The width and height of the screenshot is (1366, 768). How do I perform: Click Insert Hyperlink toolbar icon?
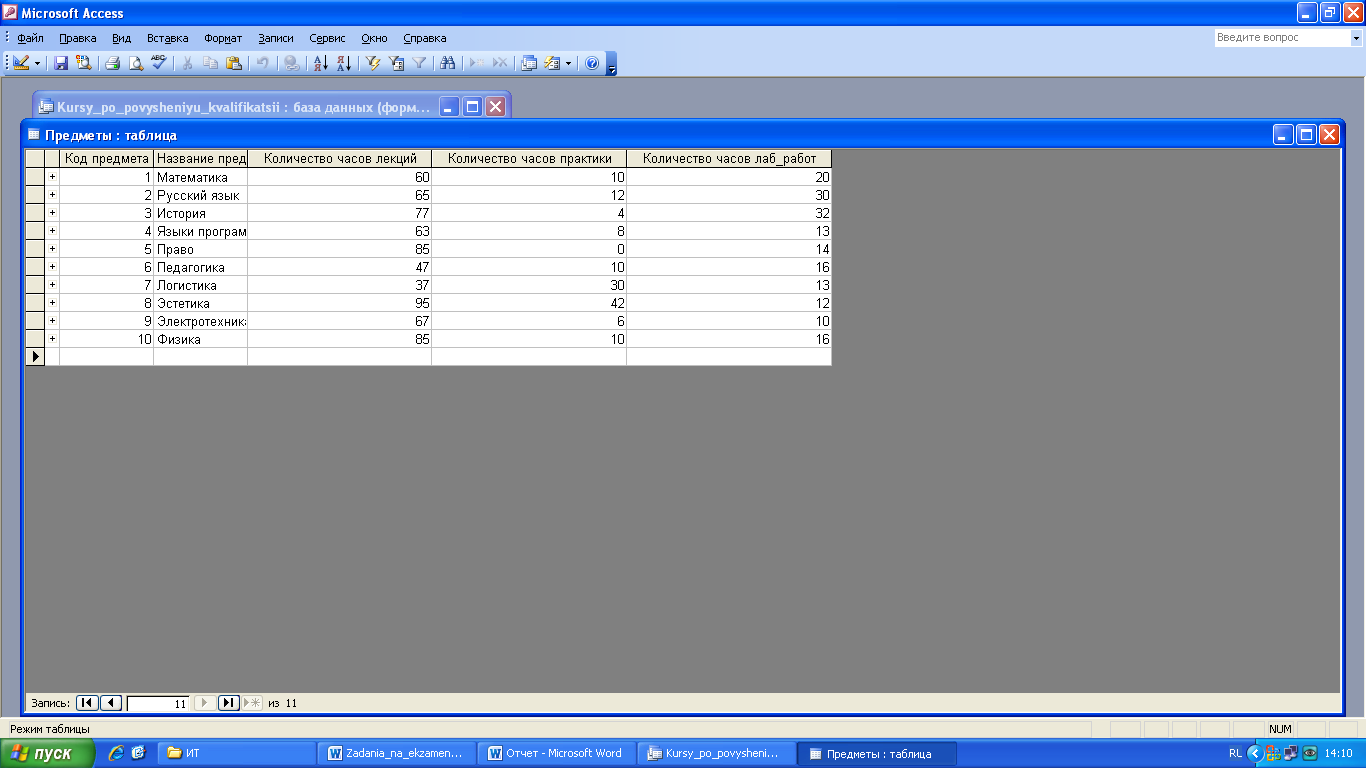pyautogui.click(x=291, y=63)
